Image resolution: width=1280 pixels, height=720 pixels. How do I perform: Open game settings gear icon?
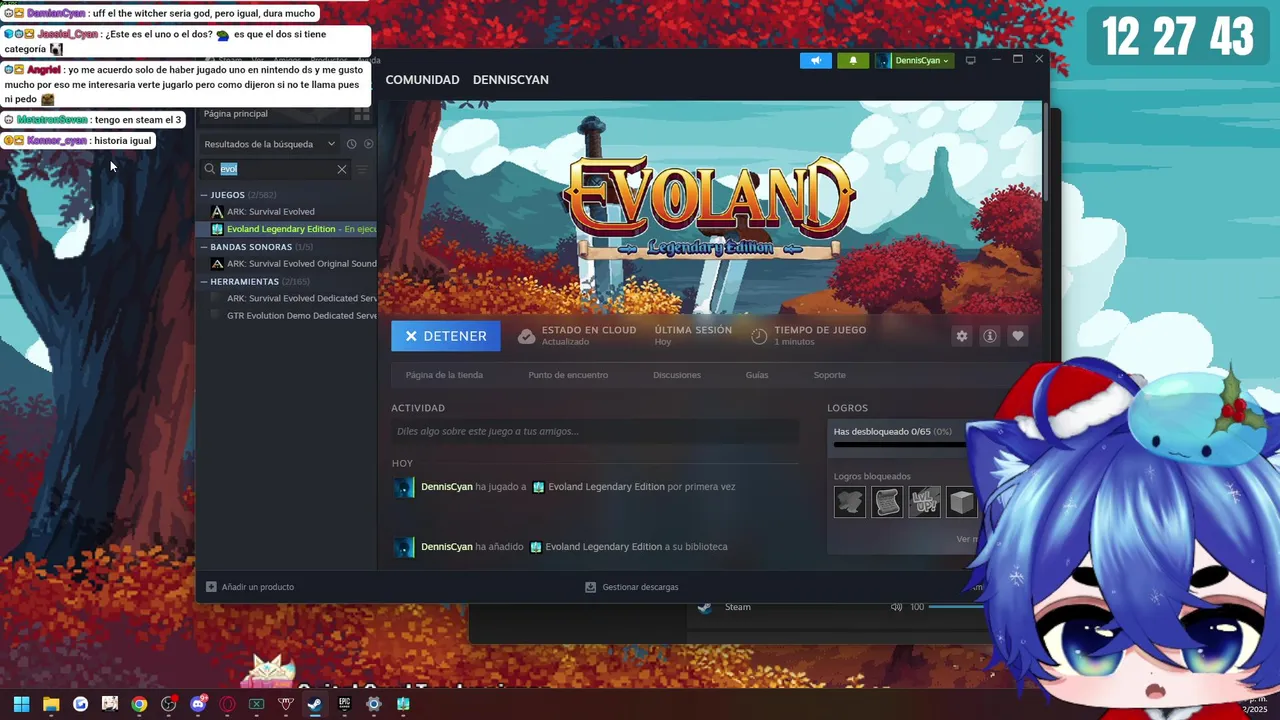(x=962, y=336)
